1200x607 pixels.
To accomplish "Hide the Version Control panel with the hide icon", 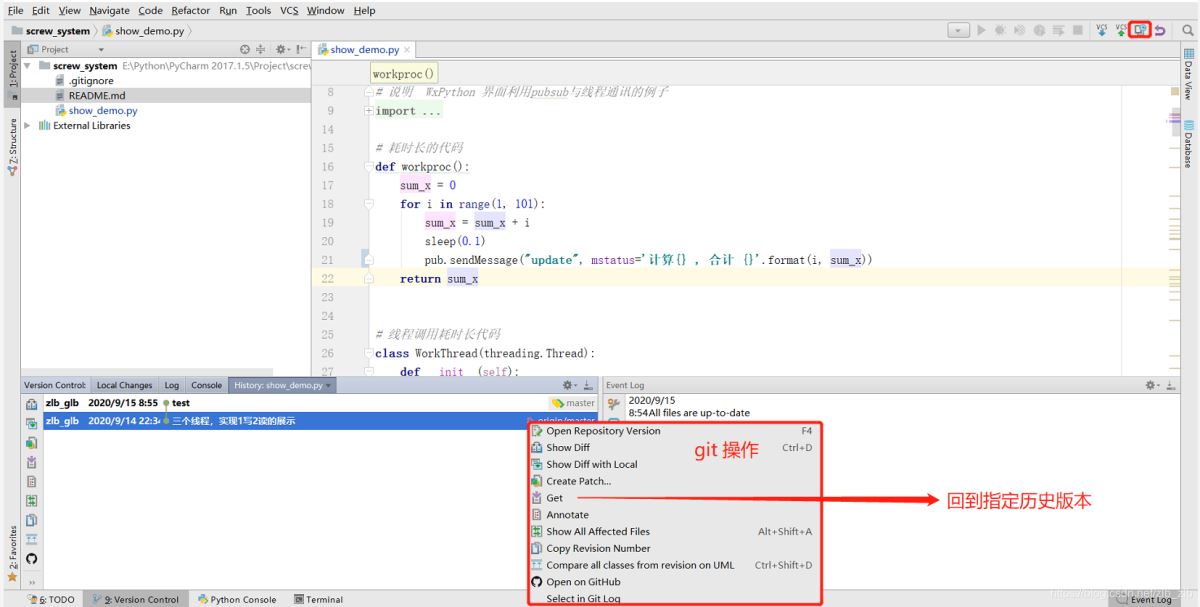I will (x=588, y=384).
